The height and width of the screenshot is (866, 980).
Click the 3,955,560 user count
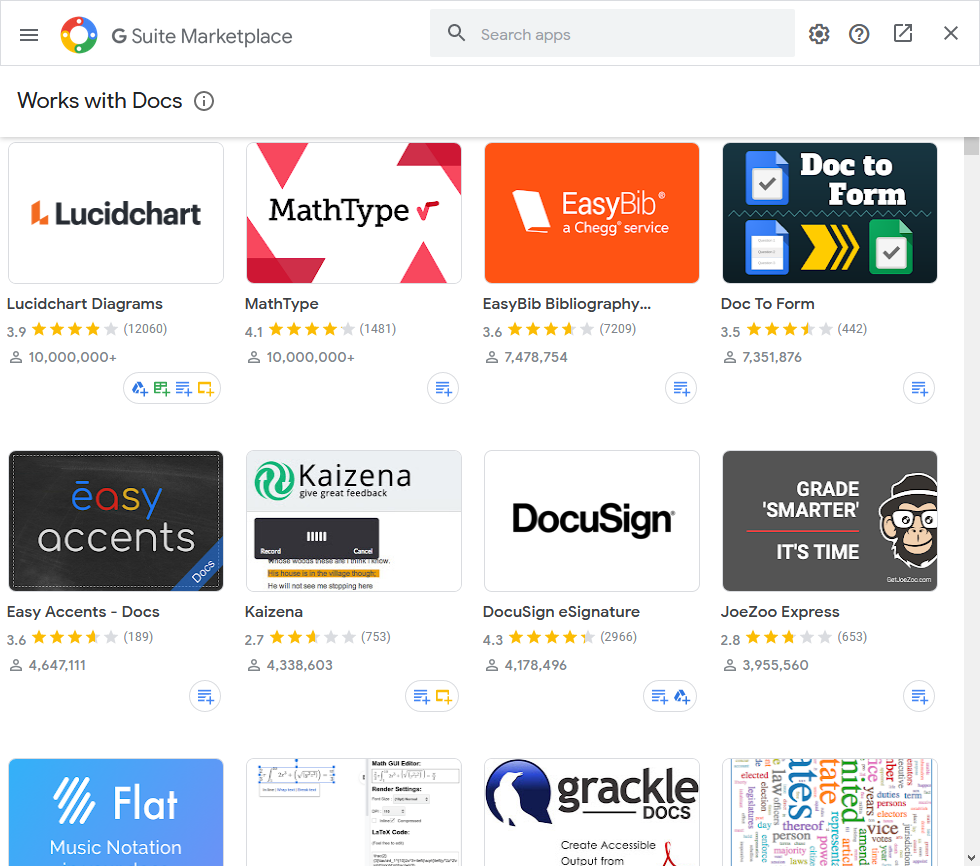click(x=775, y=665)
